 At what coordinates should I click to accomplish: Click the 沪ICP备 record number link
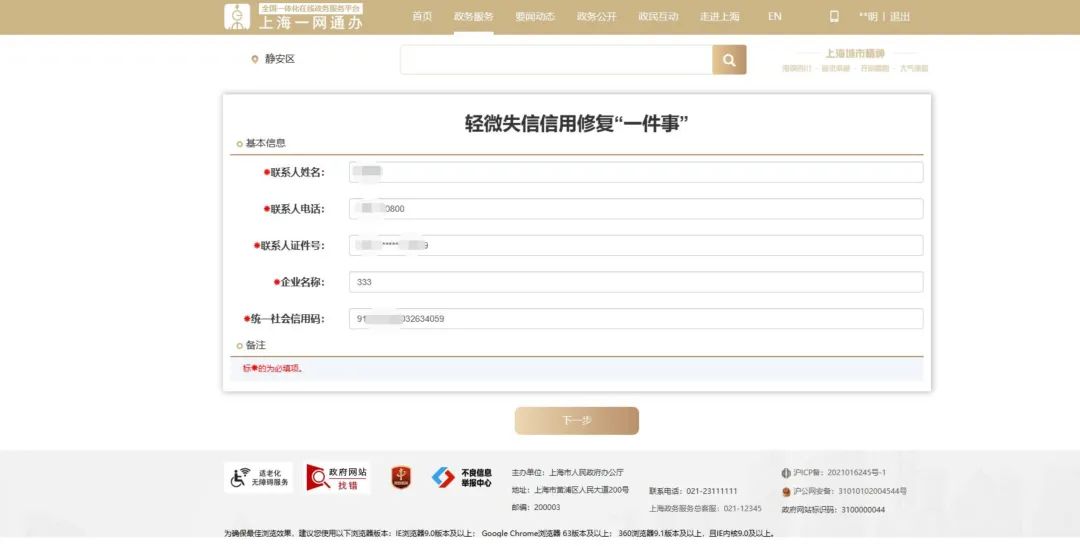tap(839, 472)
